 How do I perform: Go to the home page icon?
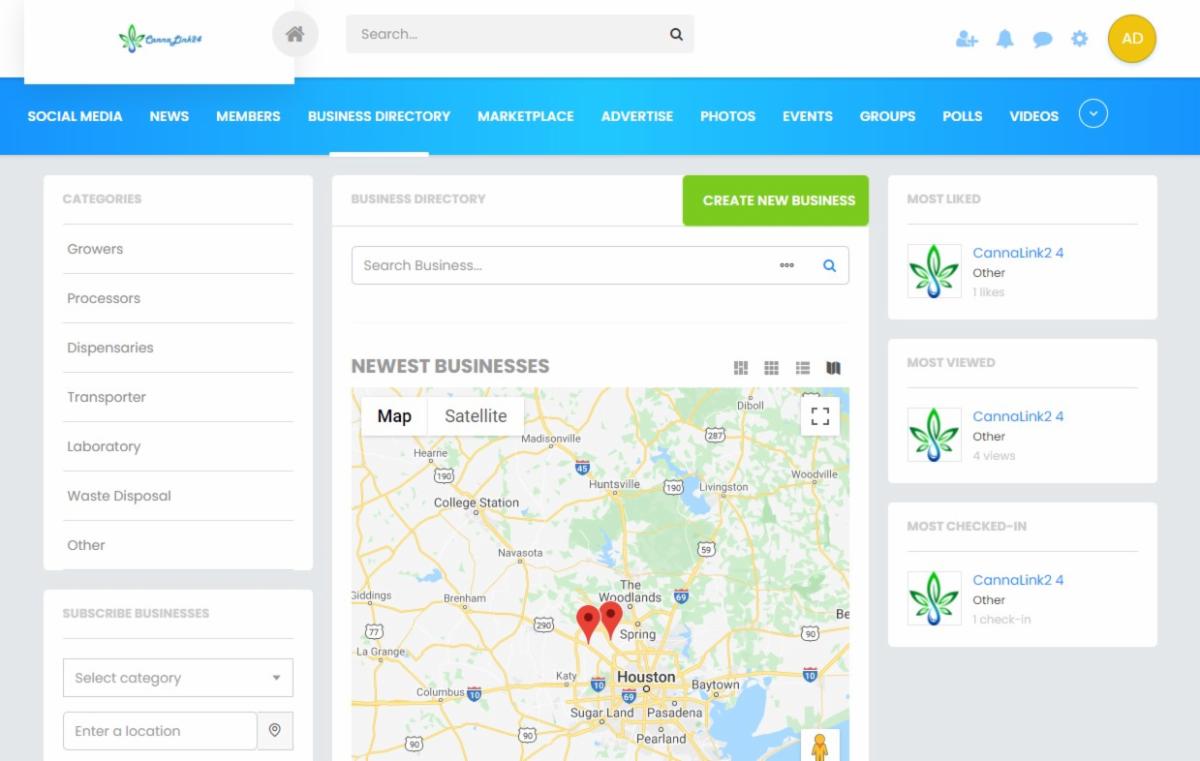tap(295, 34)
